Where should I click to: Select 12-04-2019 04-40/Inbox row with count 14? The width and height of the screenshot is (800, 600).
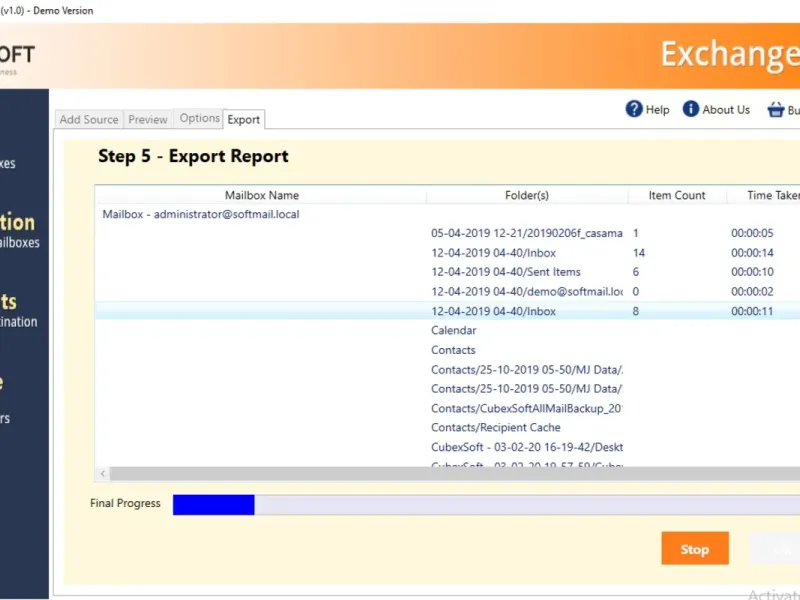click(448, 253)
